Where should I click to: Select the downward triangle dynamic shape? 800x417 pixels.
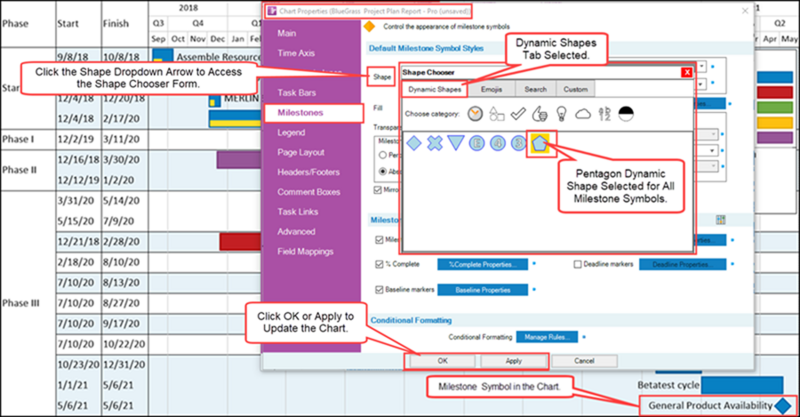tap(456, 143)
